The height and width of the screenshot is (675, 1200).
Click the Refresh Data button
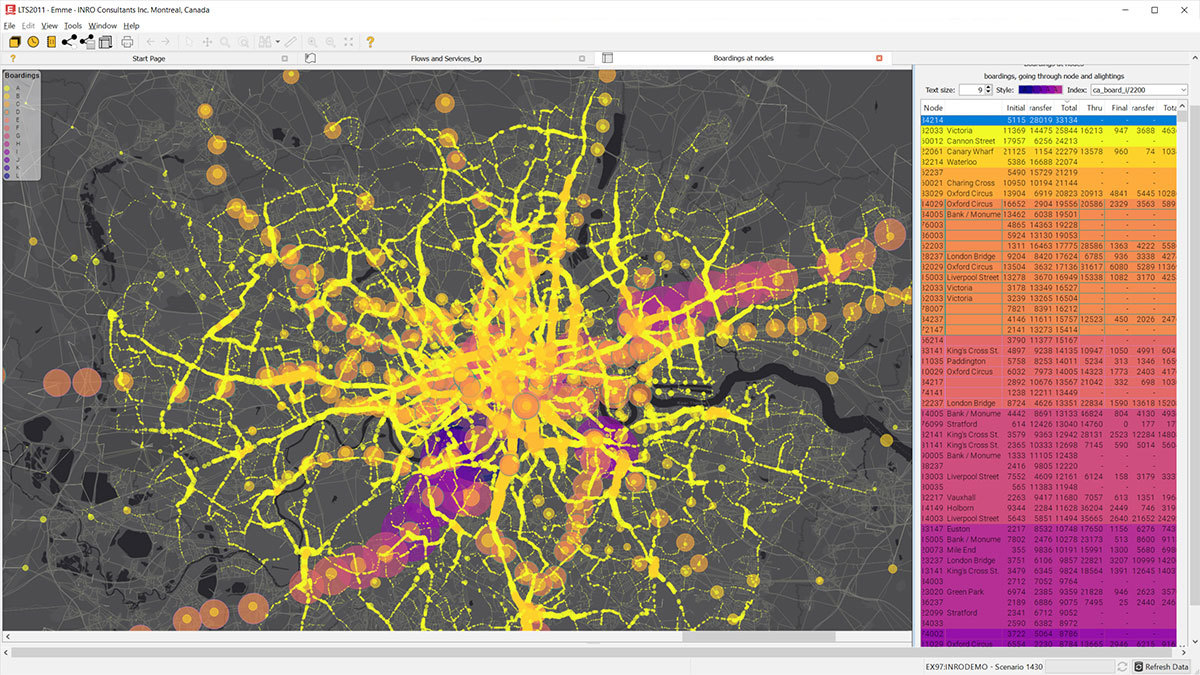(x=1160, y=666)
